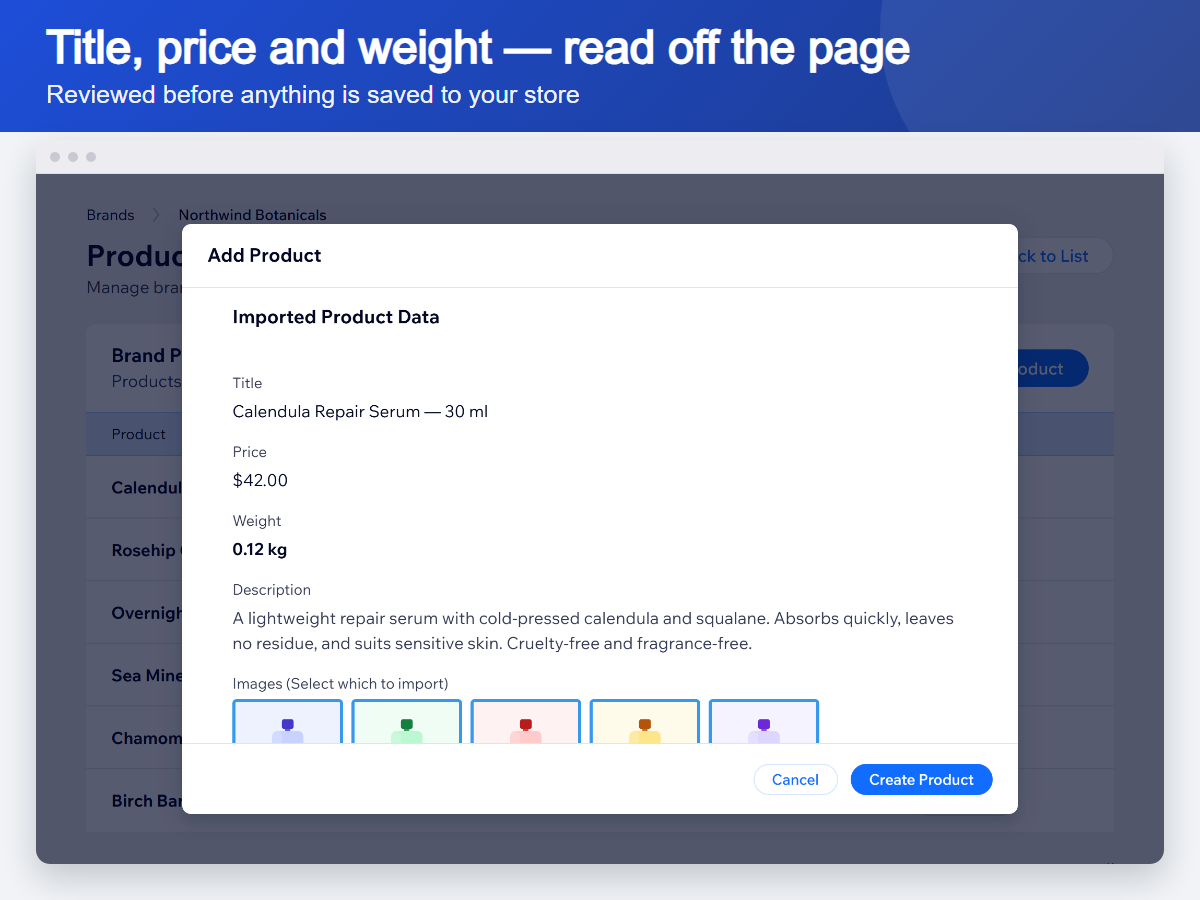Select the Overnight product row
This screenshot has height=900, width=1200.
134,613
